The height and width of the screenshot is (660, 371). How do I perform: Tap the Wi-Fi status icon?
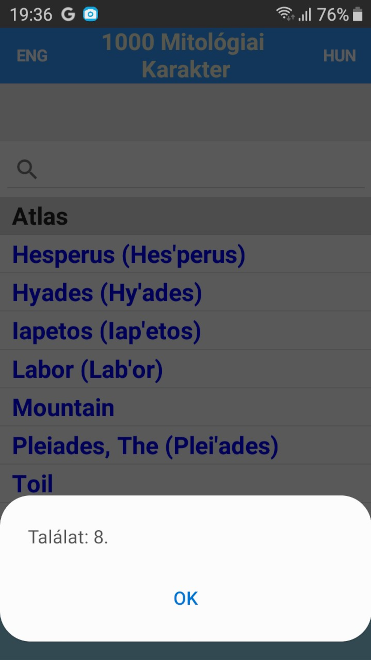(285, 14)
